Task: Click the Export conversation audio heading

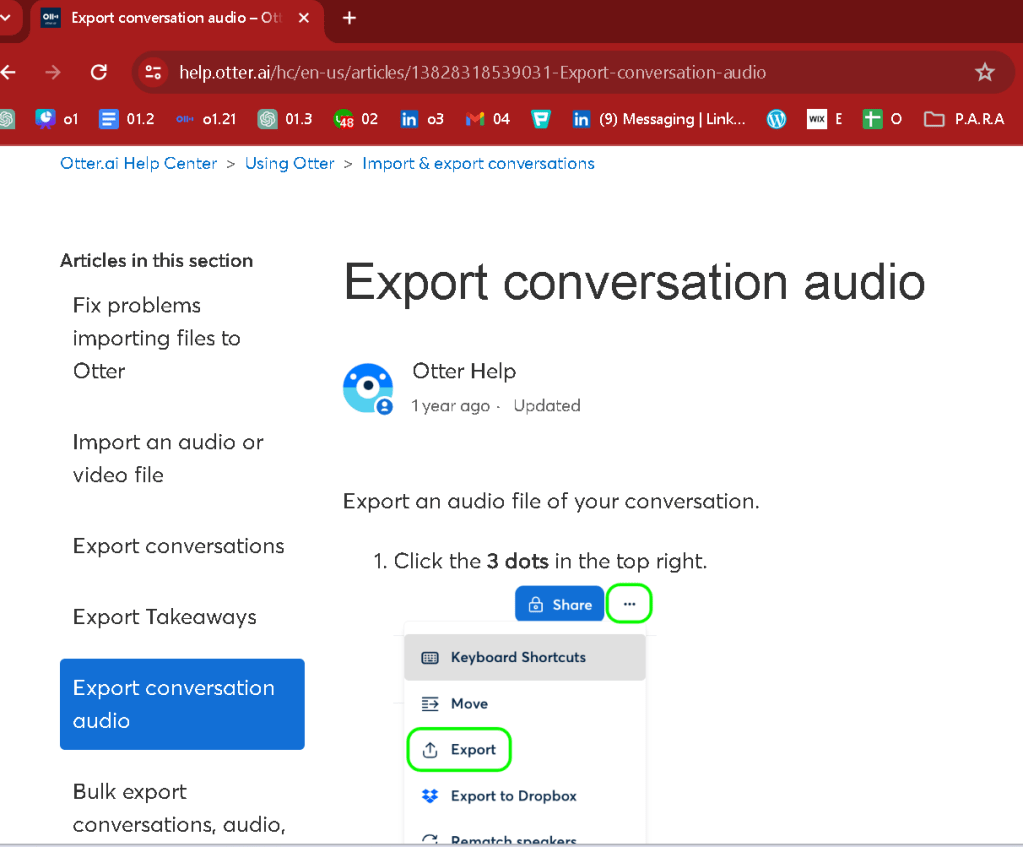Action: pyautogui.click(x=634, y=283)
